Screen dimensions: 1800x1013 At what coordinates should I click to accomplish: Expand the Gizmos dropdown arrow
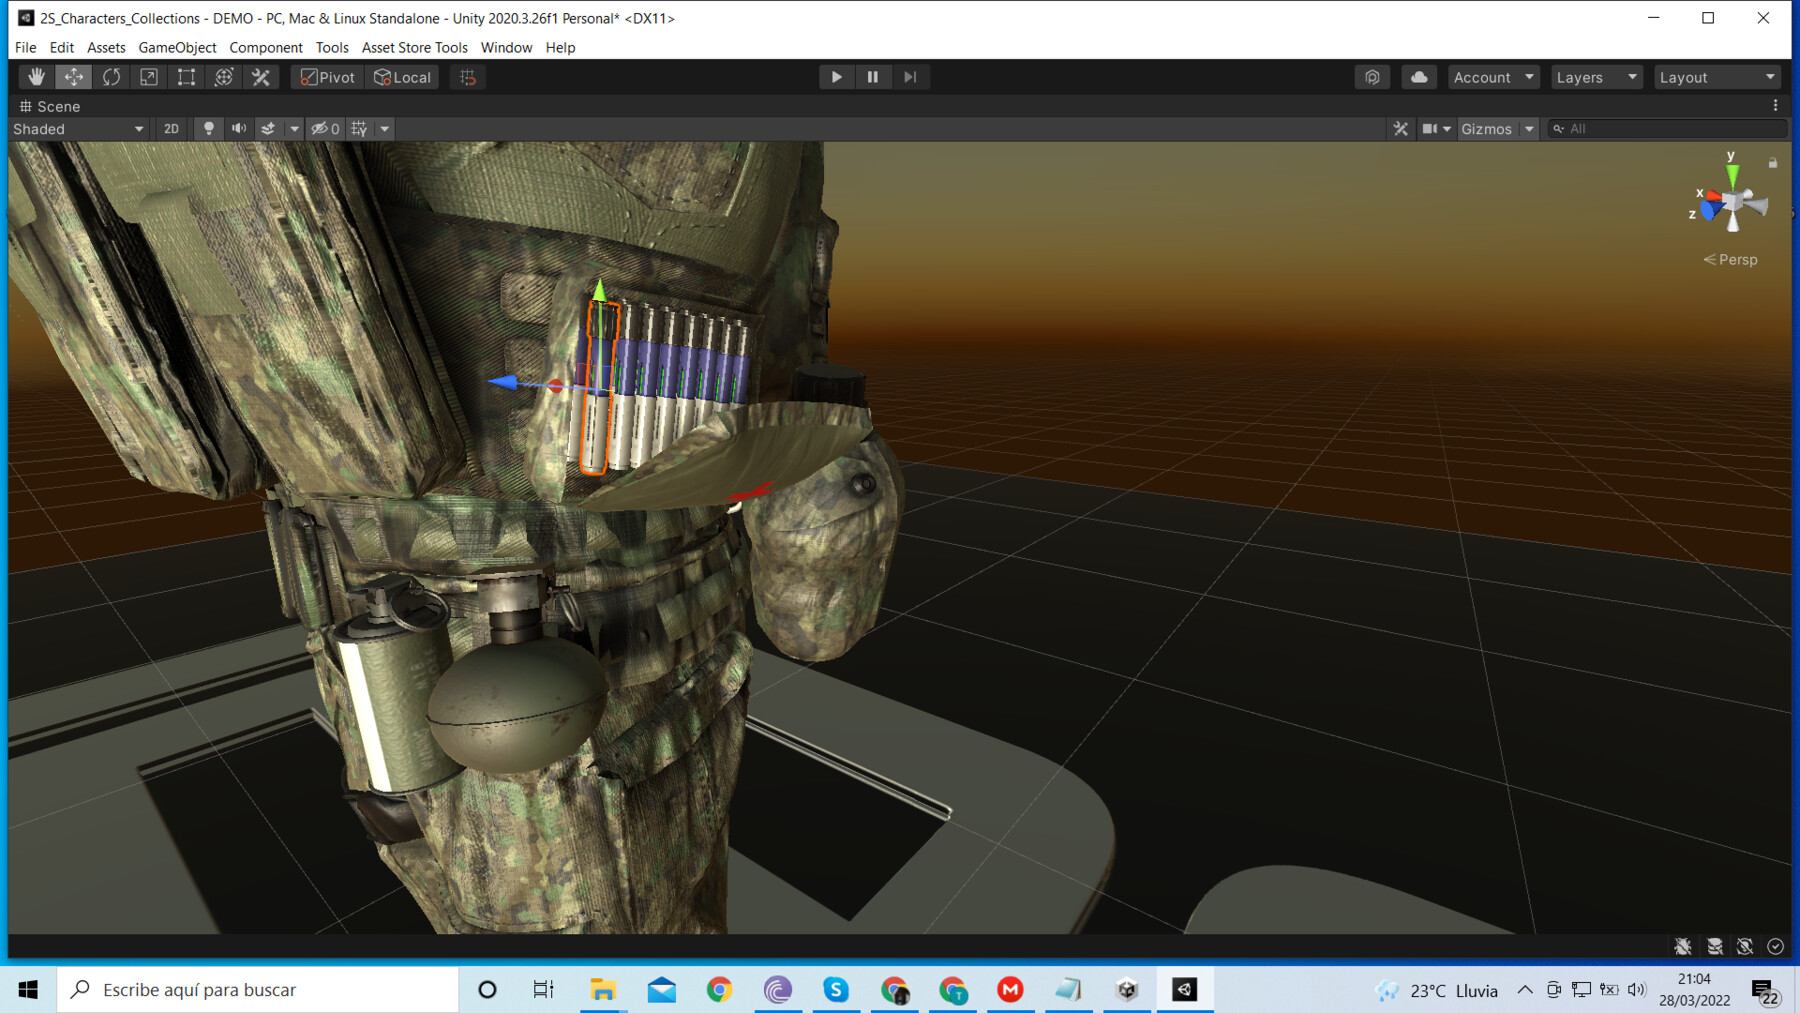tap(1529, 129)
